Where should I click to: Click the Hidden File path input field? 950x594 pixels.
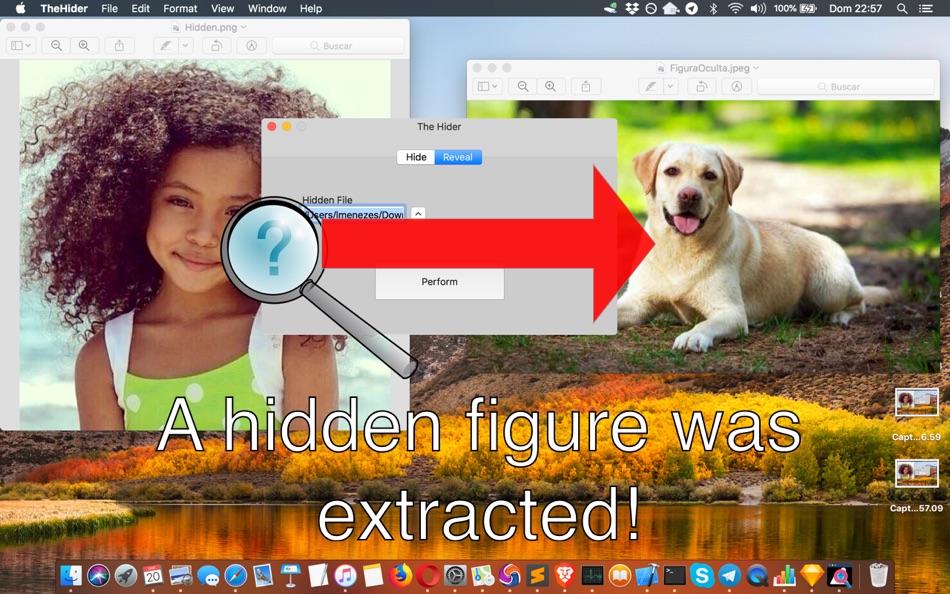click(x=354, y=213)
